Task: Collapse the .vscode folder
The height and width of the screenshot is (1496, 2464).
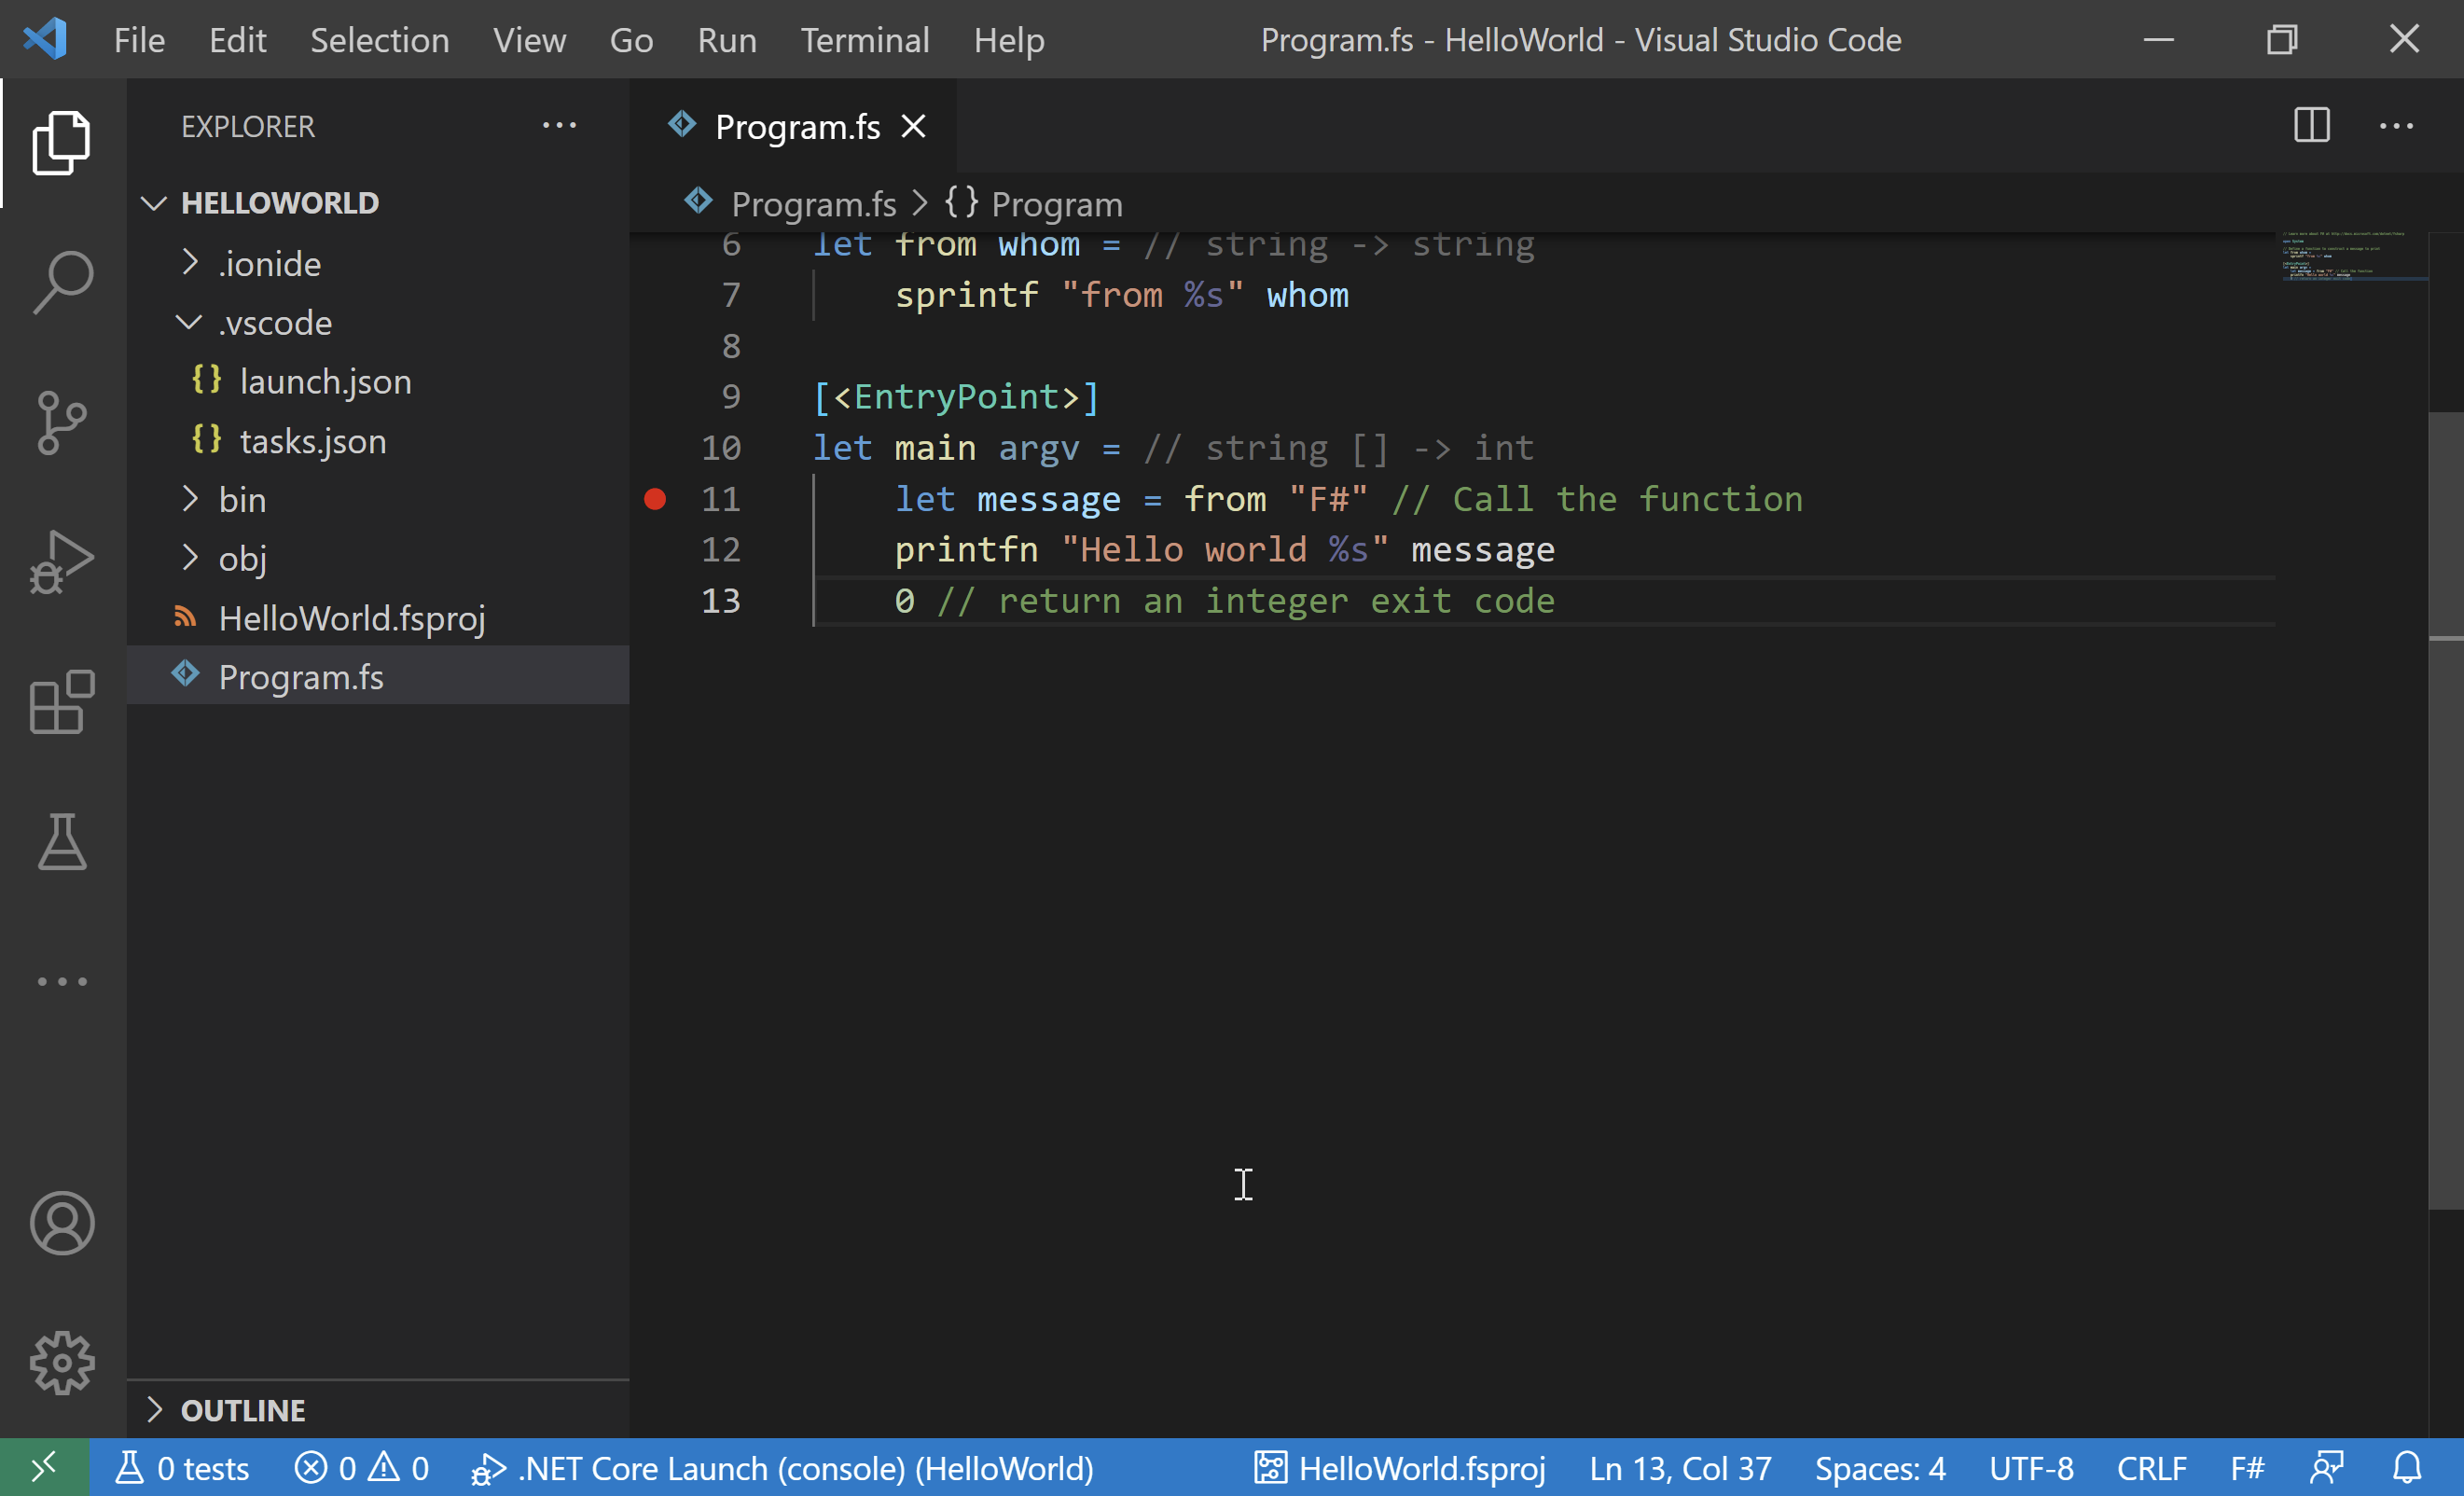Action: pyautogui.click(x=275, y=323)
